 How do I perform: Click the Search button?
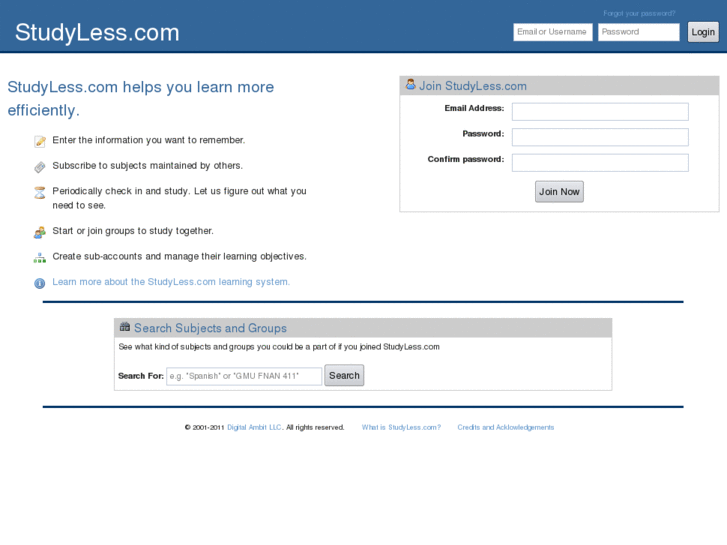(344, 375)
